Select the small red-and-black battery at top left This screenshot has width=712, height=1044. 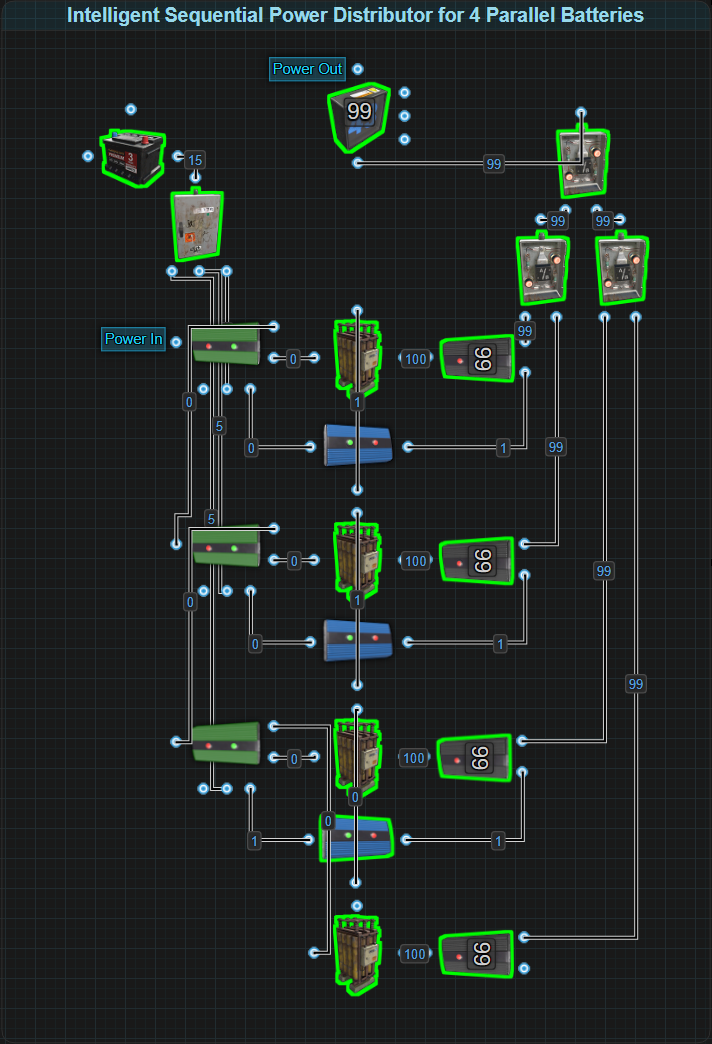[133, 158]
